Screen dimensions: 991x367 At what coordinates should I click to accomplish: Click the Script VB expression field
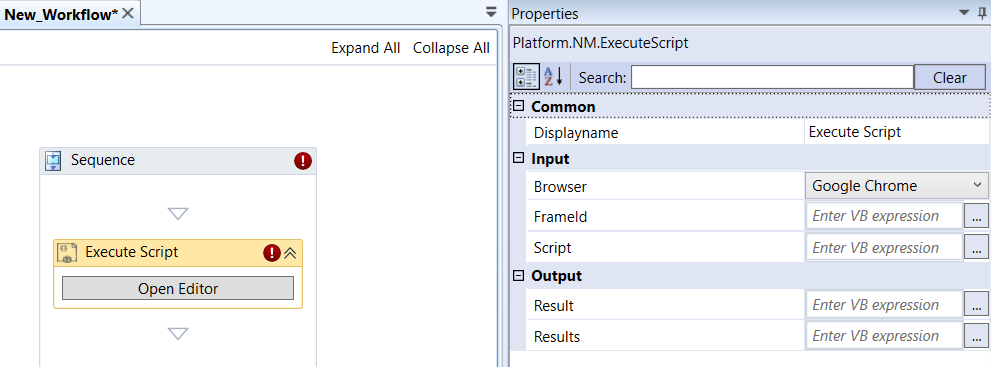[x=884, y=248]
